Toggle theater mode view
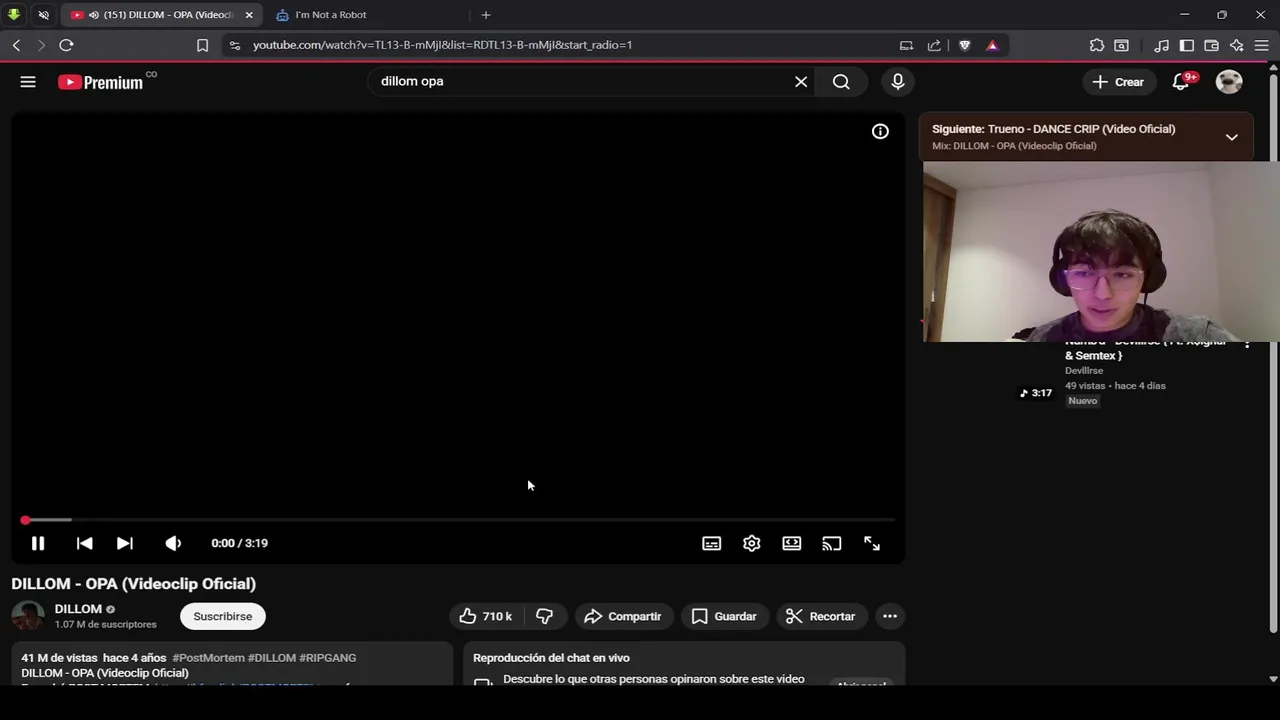Image resolution: width=1280 pixels, height=720 pixels. 791,543
